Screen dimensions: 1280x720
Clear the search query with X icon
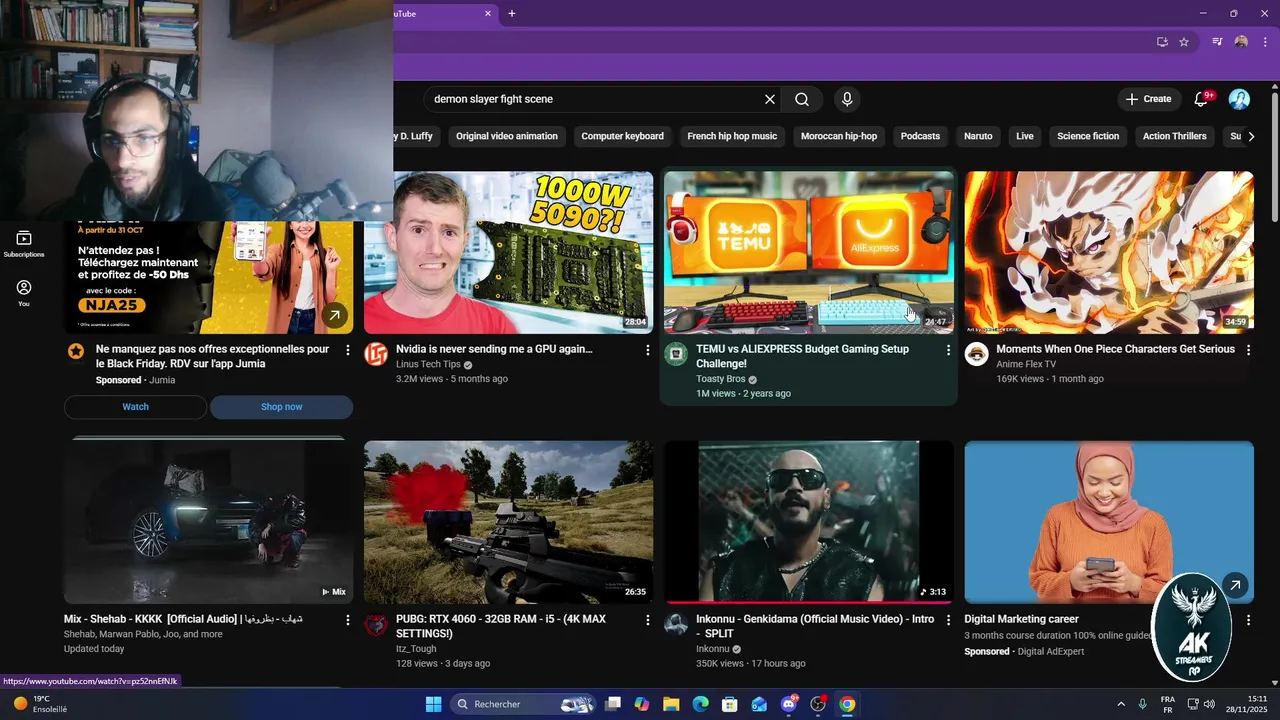coord(770,99)
